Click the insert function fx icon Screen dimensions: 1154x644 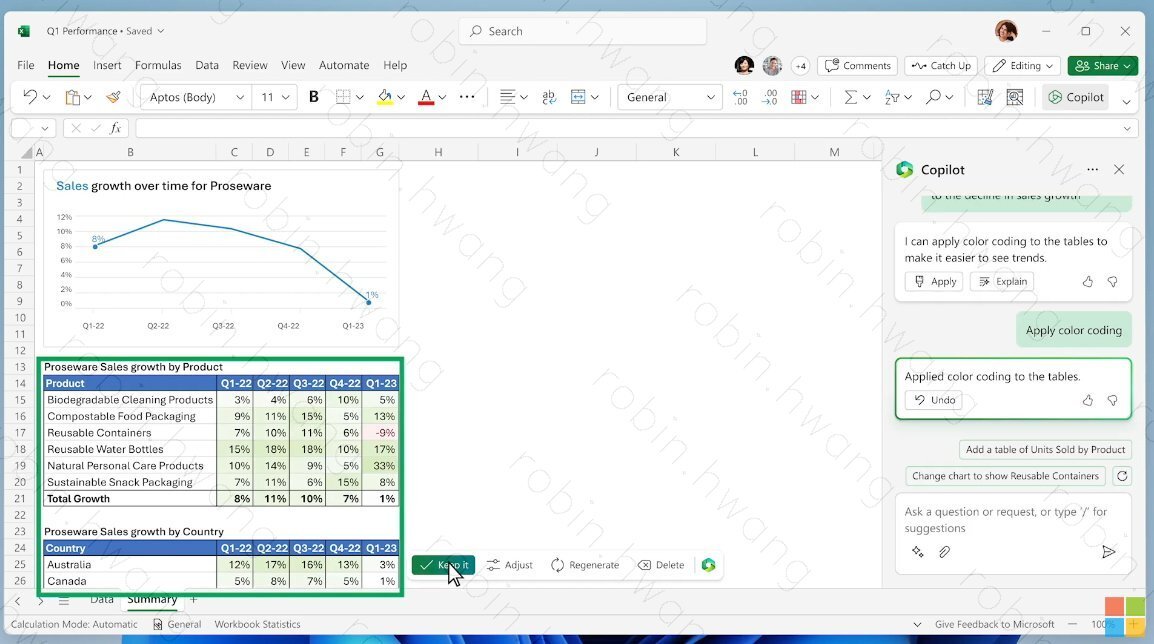116,128
